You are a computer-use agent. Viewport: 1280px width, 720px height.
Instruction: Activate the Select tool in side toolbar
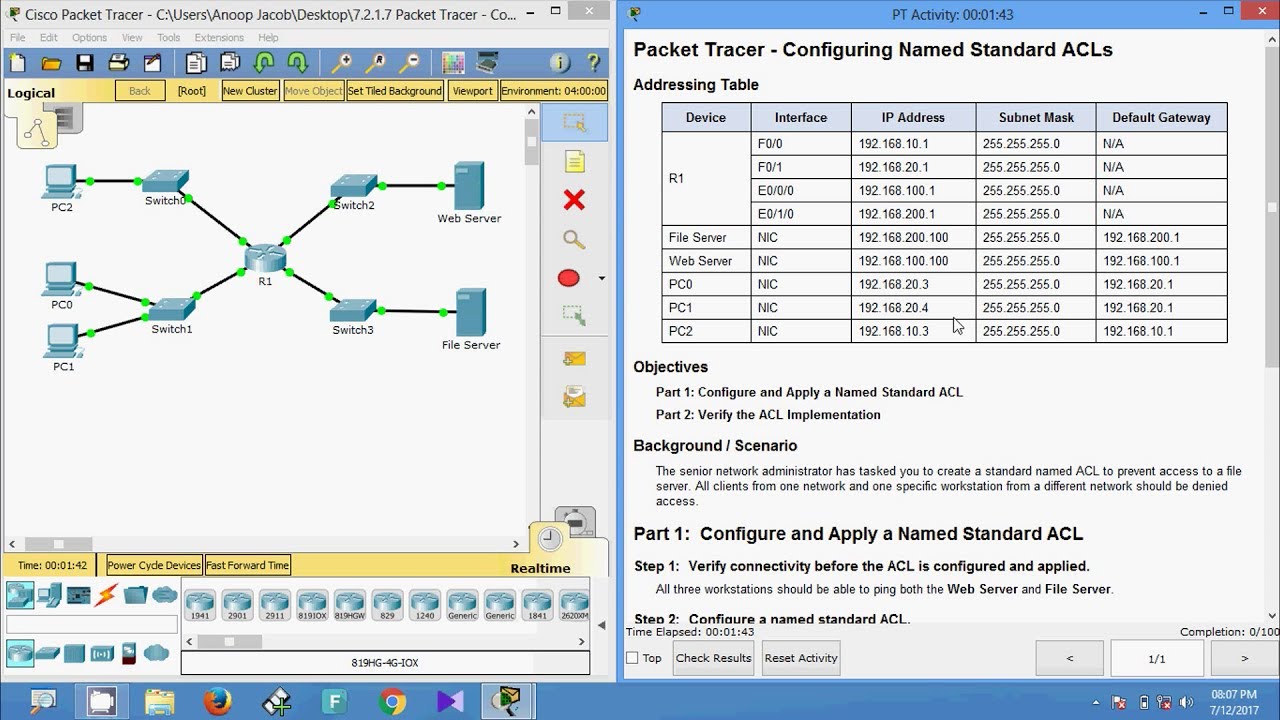click(574, 123)
